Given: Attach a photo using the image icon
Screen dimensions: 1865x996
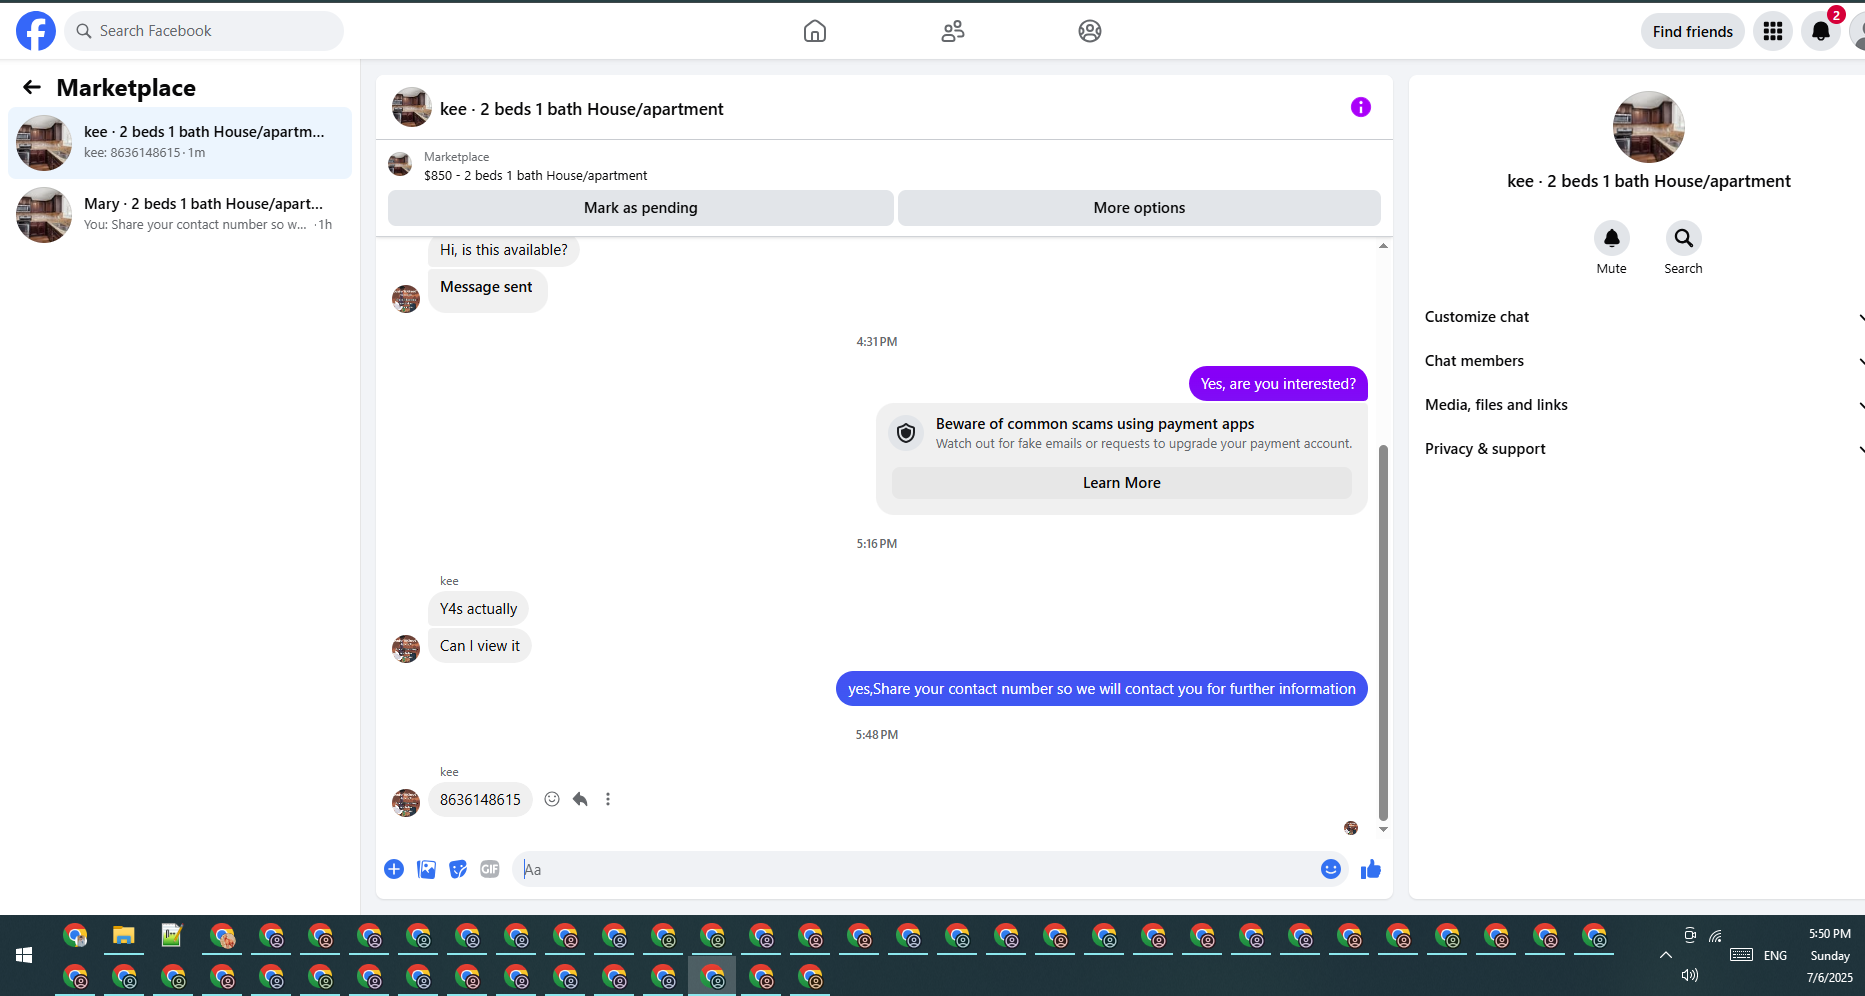Looking at the screenshot, I should 427,869.
